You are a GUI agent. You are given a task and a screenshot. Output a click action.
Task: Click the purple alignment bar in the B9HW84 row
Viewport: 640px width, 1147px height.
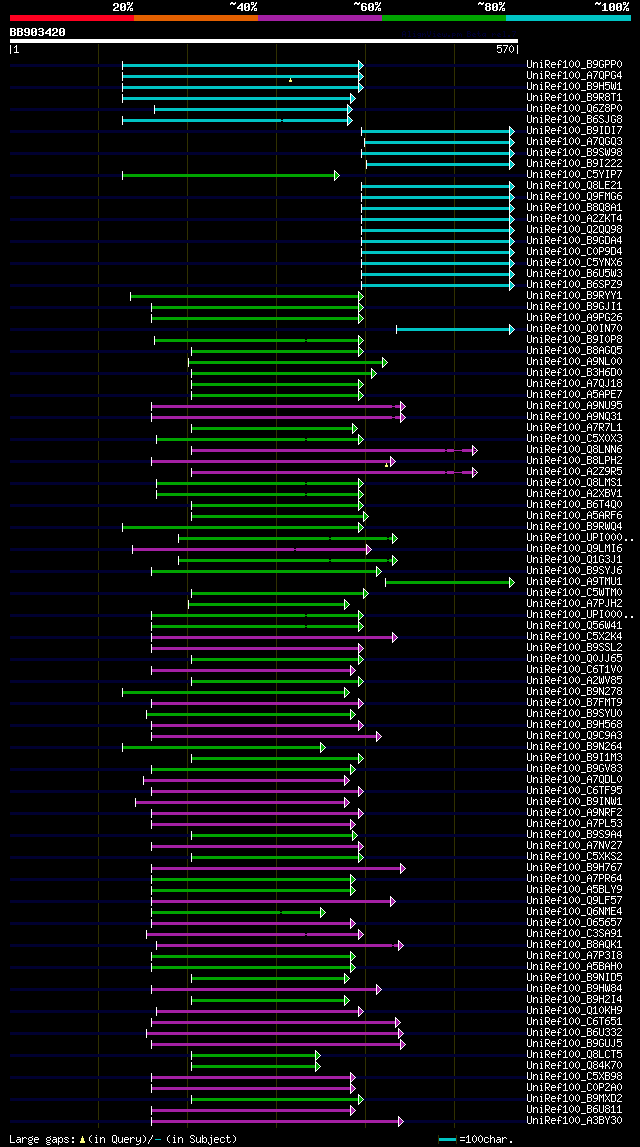click(x=266, y=989)
